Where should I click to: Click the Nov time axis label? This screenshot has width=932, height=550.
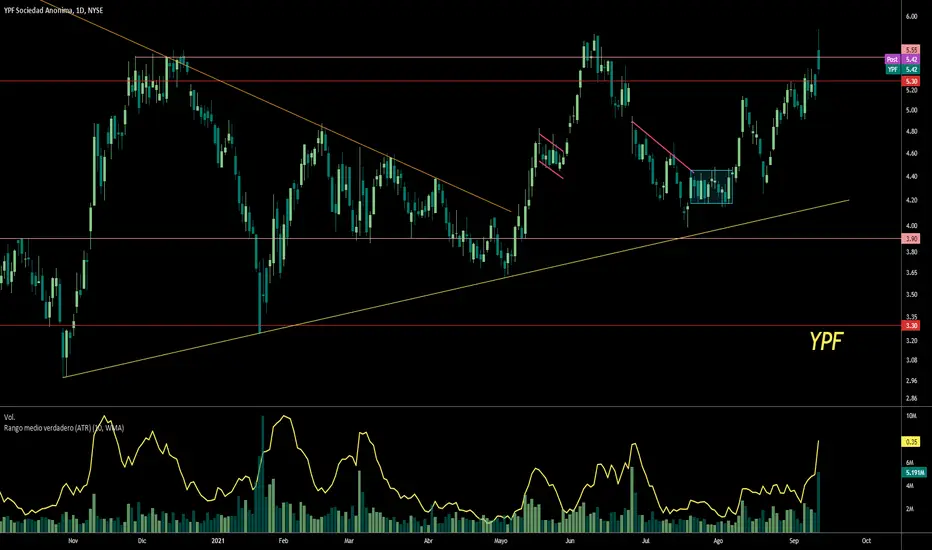pyautogui.click(x=73, y=540)
